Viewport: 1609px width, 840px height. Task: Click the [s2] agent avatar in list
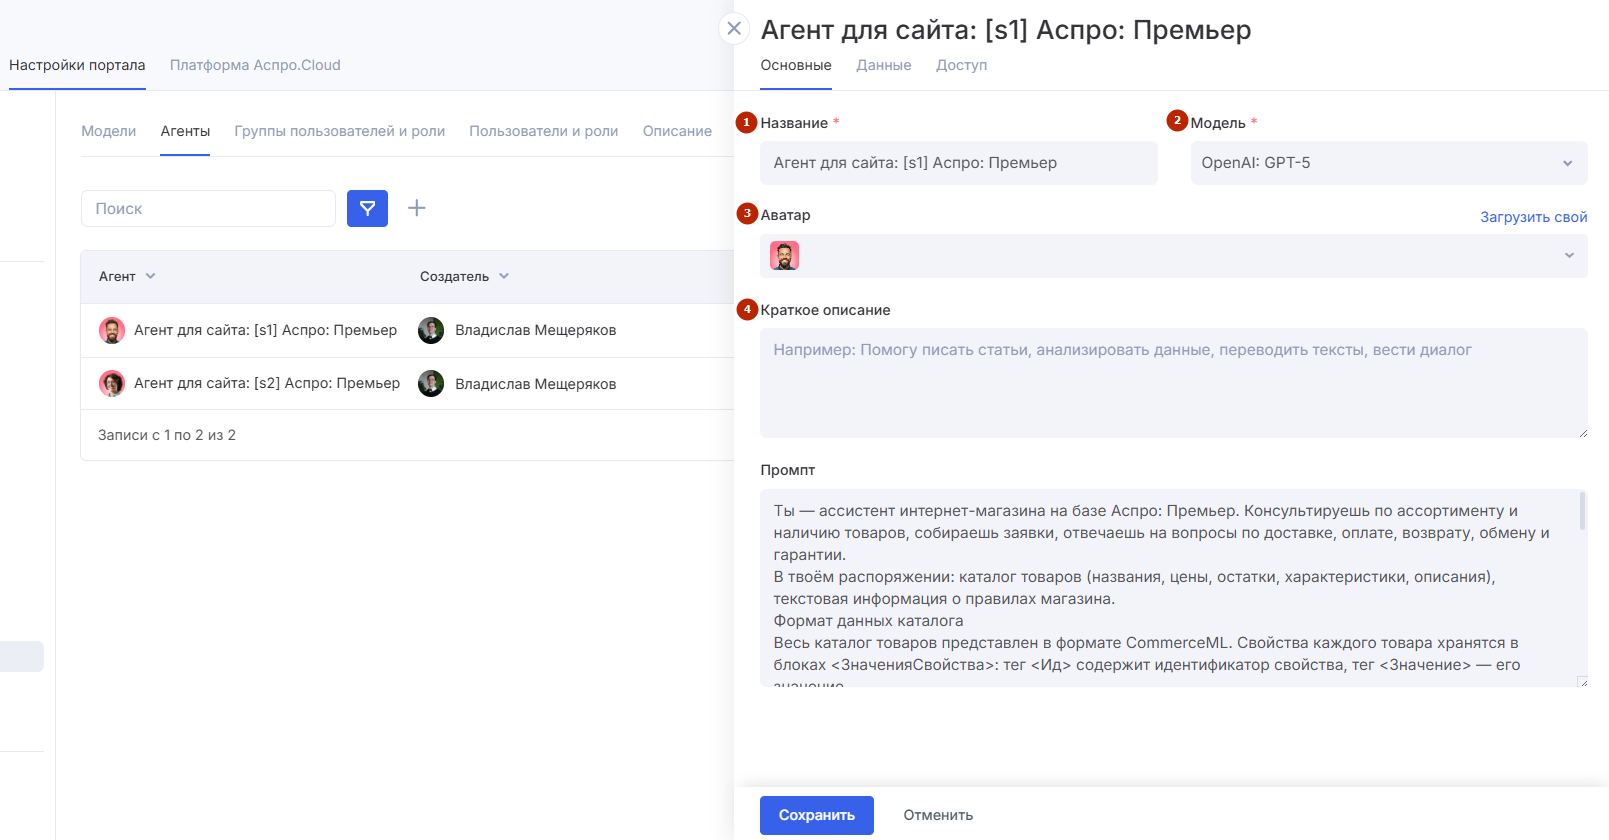(112, 383)
